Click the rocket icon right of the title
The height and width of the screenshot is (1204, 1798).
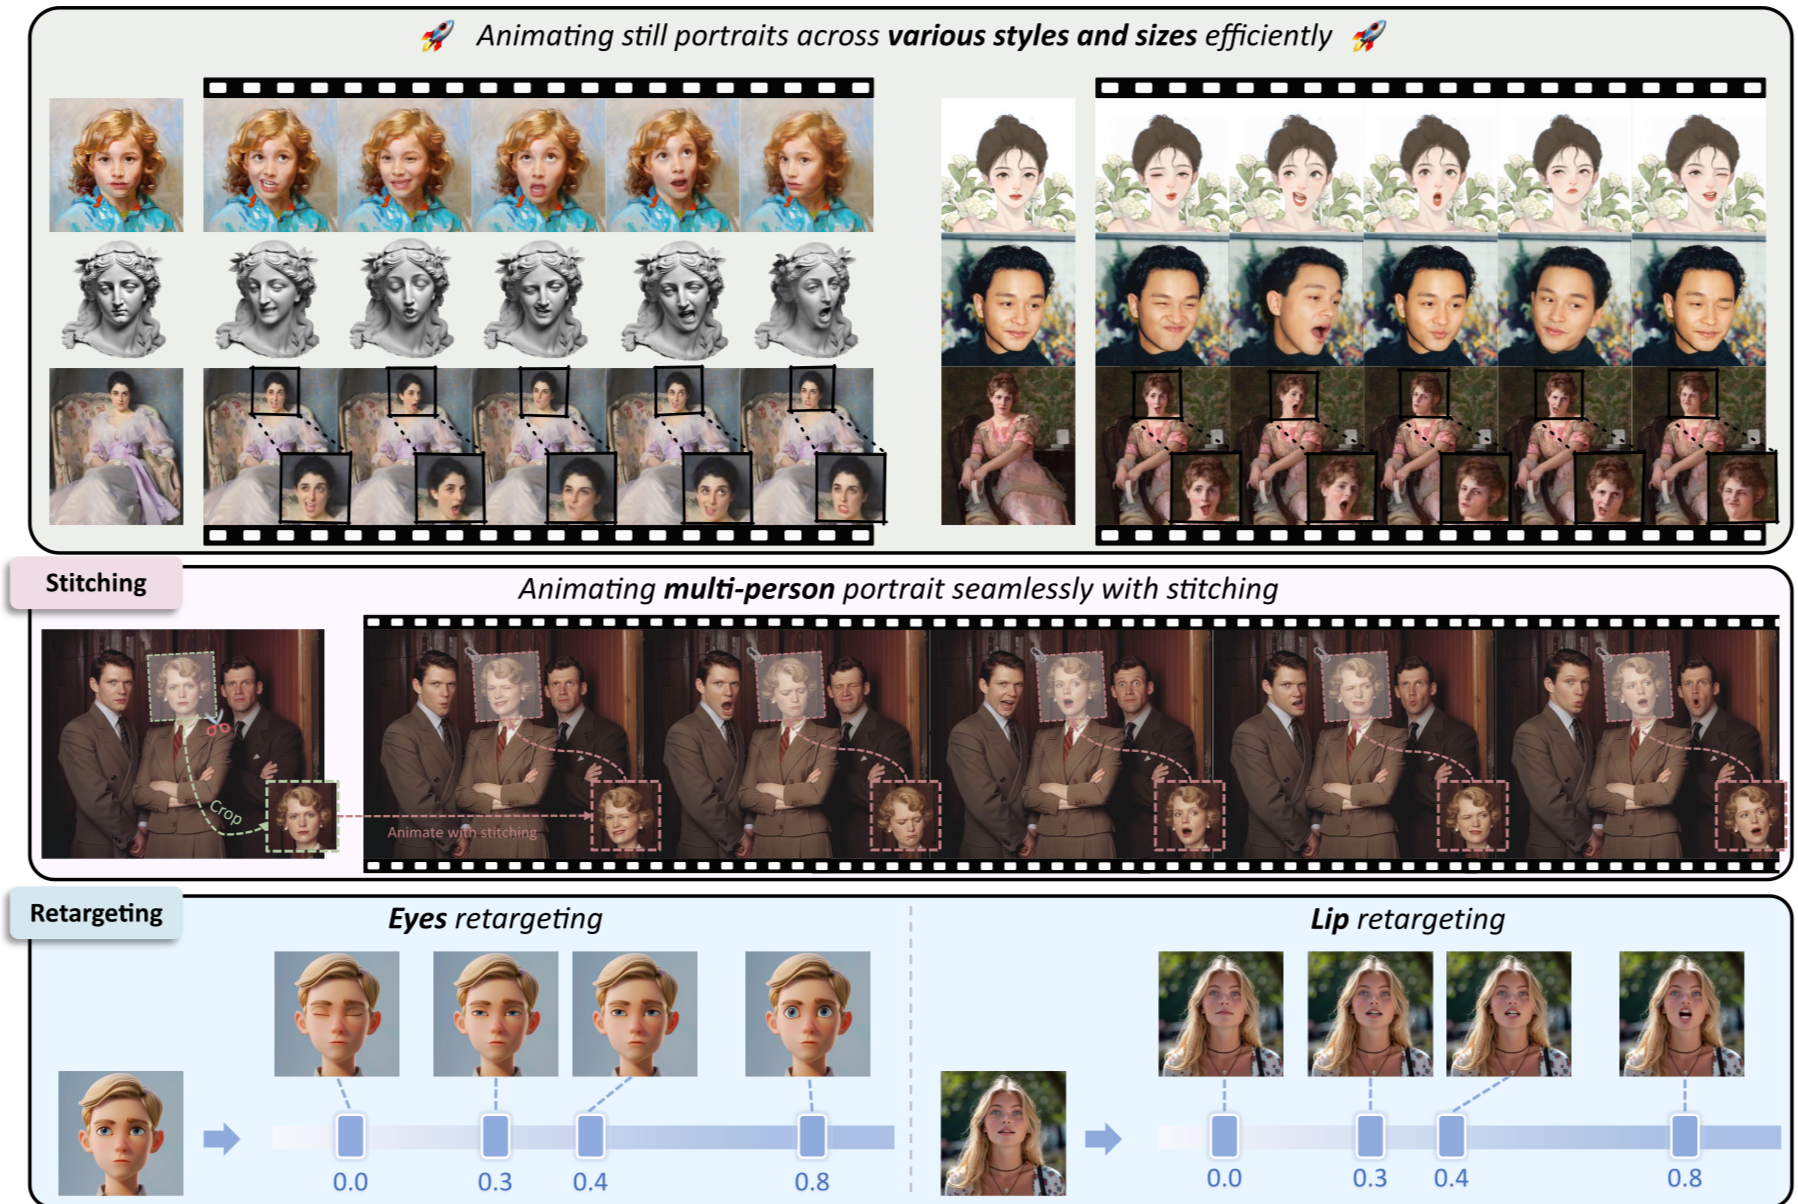(x=1368, y=36)
